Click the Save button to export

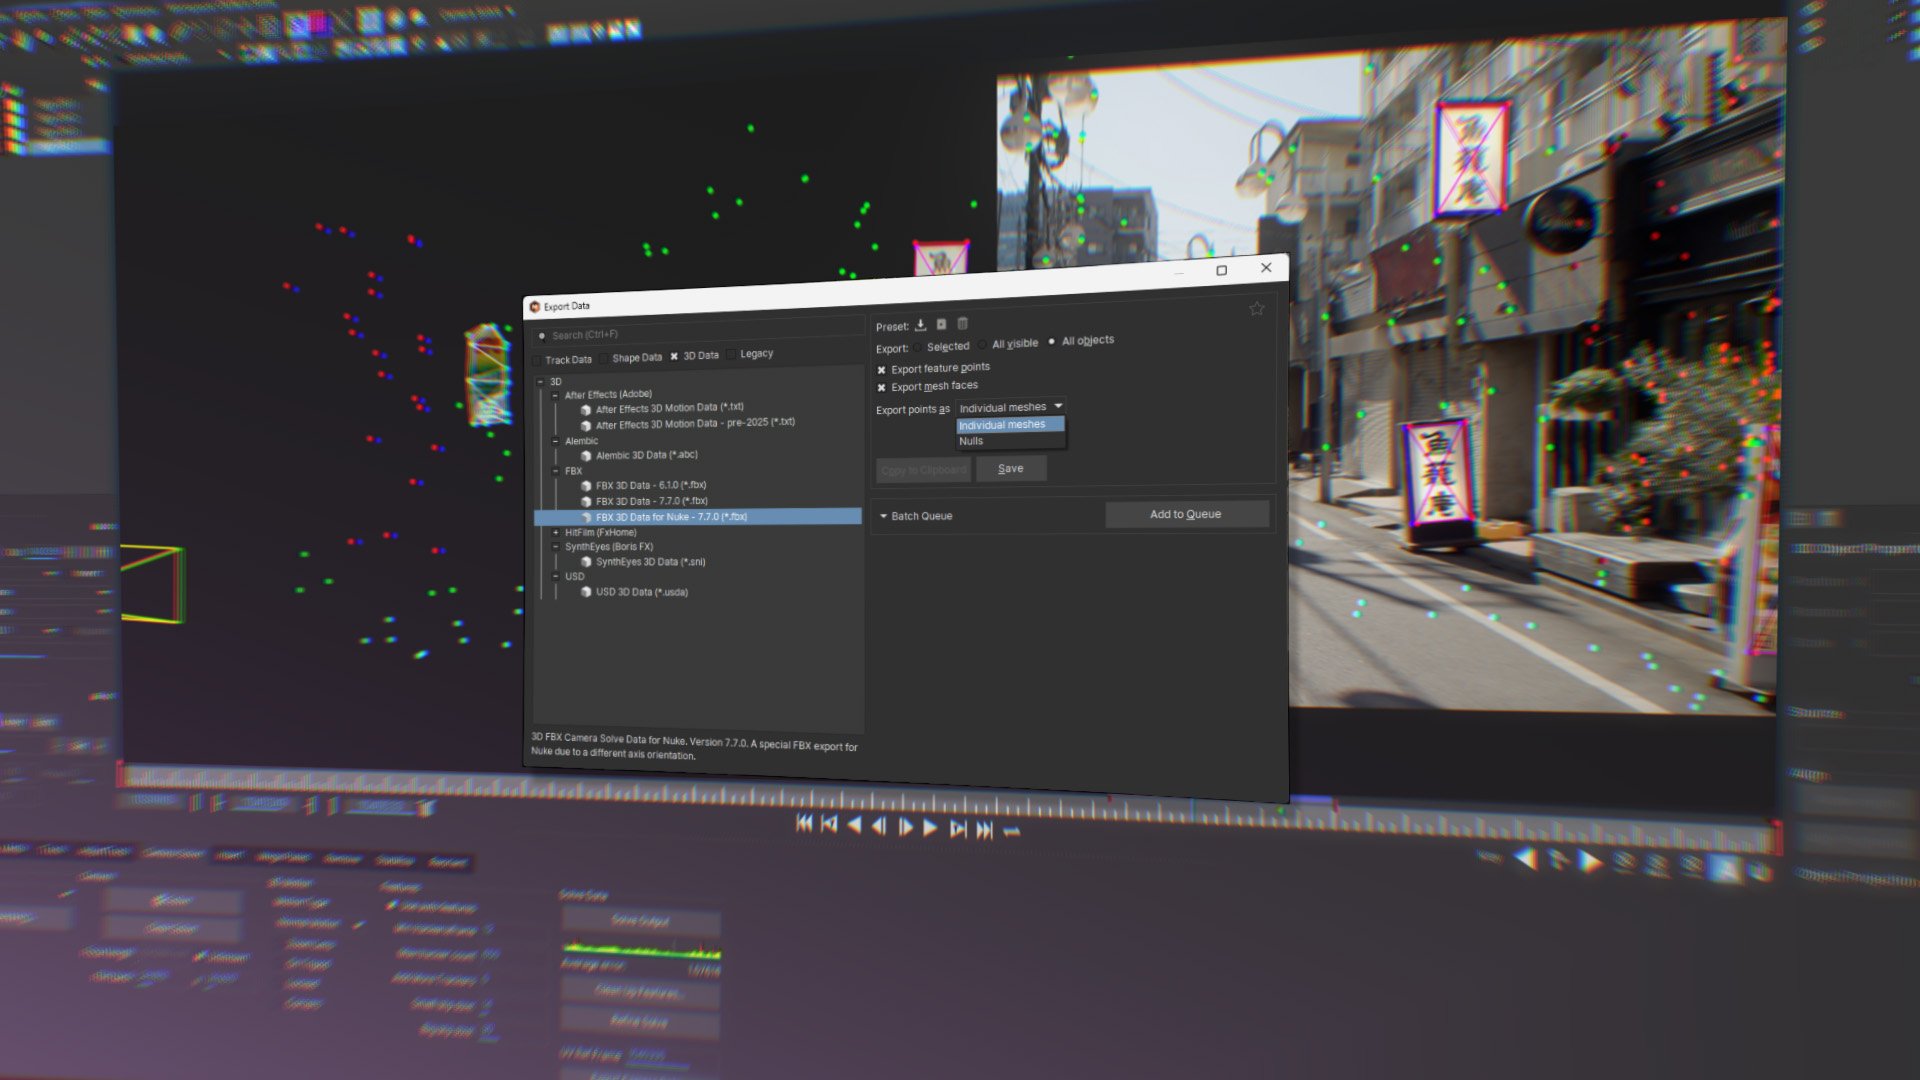point(1011,468)
